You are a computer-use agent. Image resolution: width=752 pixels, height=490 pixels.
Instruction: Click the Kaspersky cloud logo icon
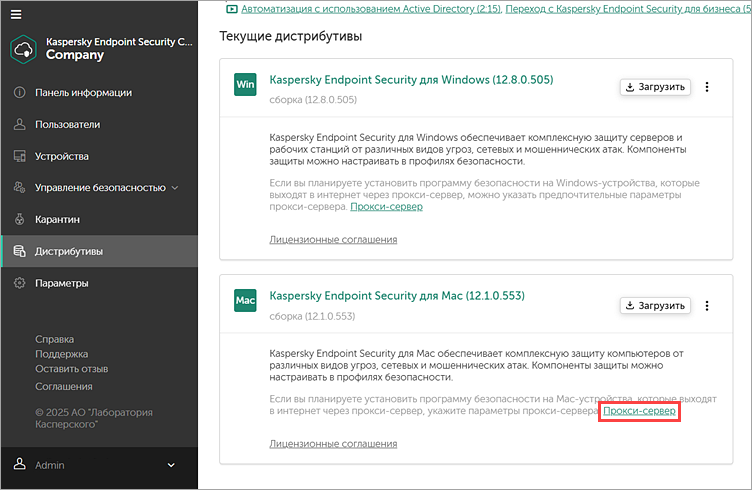tap(23, 49)
